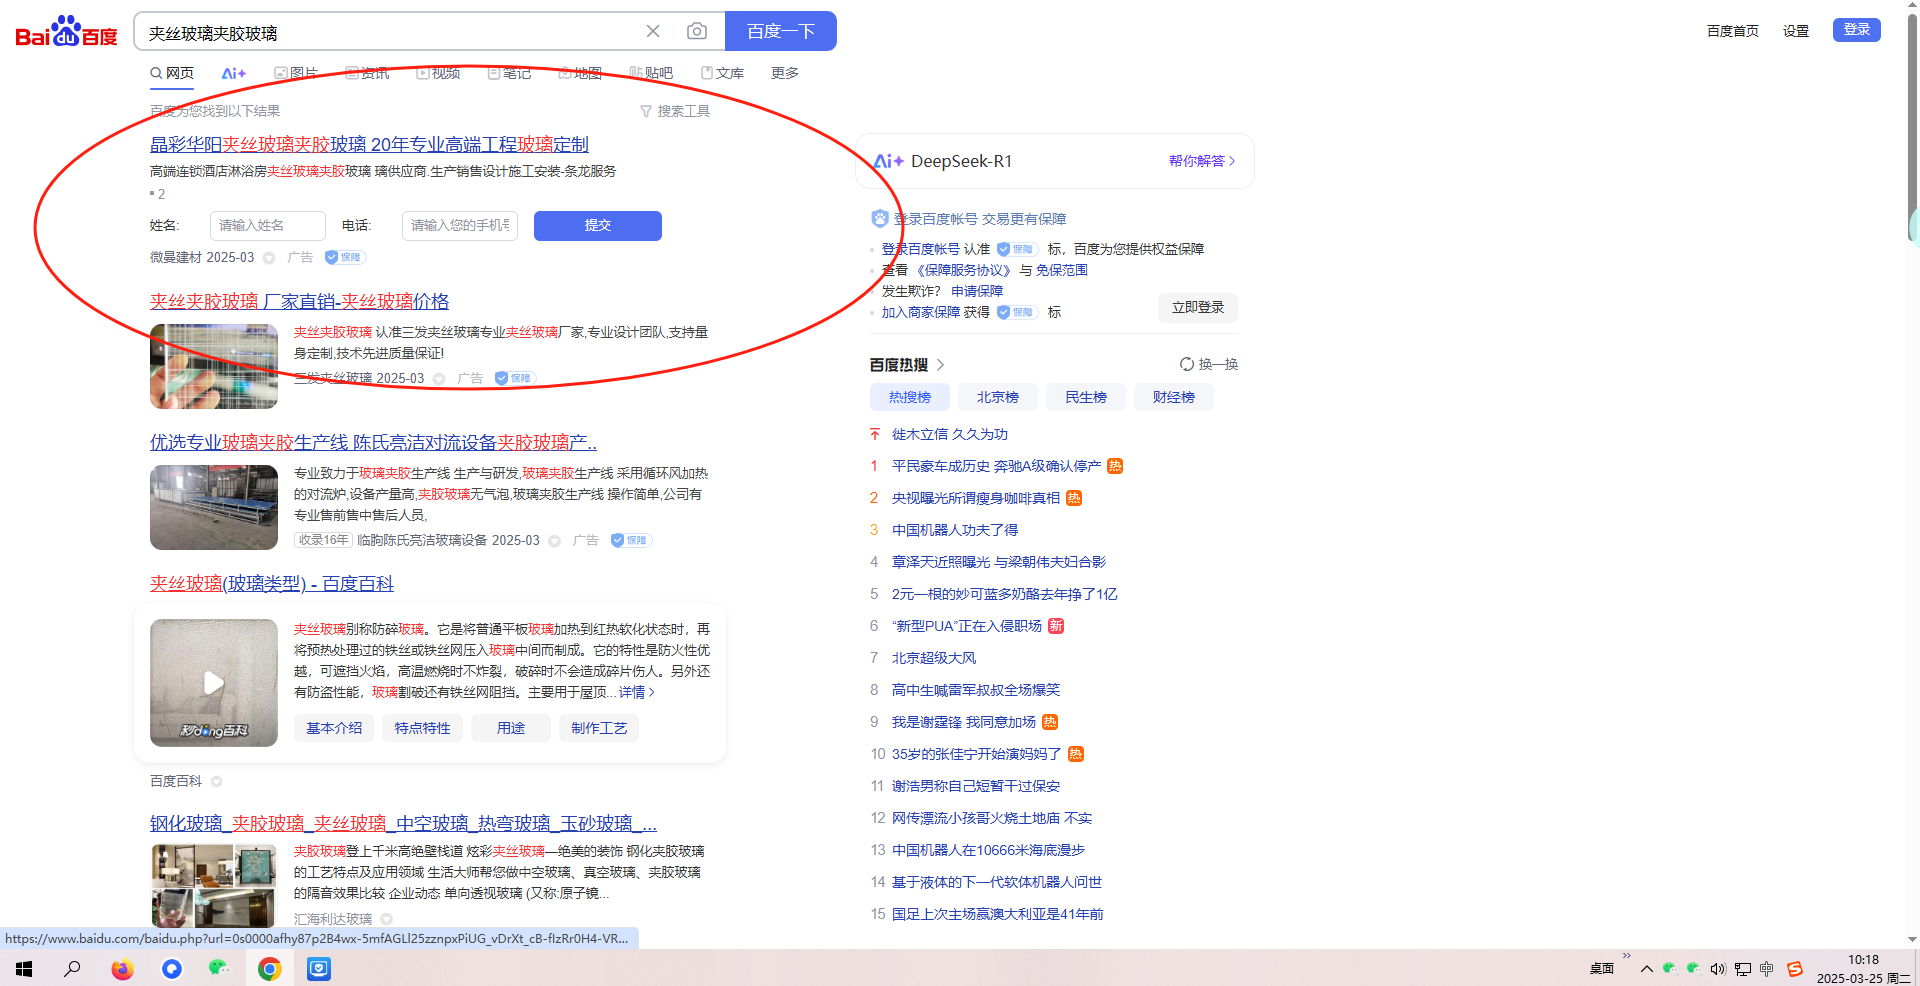Open the dropdown icon beside 百度百科 source
The height and width of the screenshot is (986, 1920).
pos(217,782)
